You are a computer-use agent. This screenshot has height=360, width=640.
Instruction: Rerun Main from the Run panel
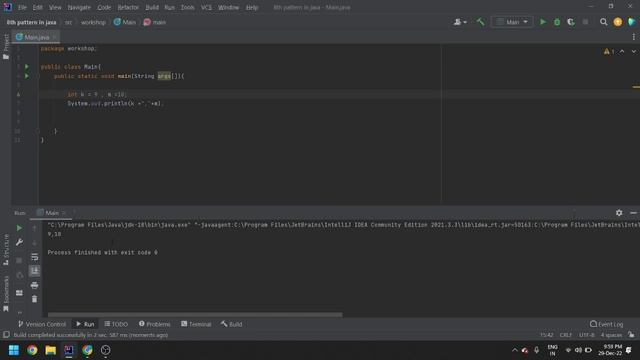[x=19, y=228]
